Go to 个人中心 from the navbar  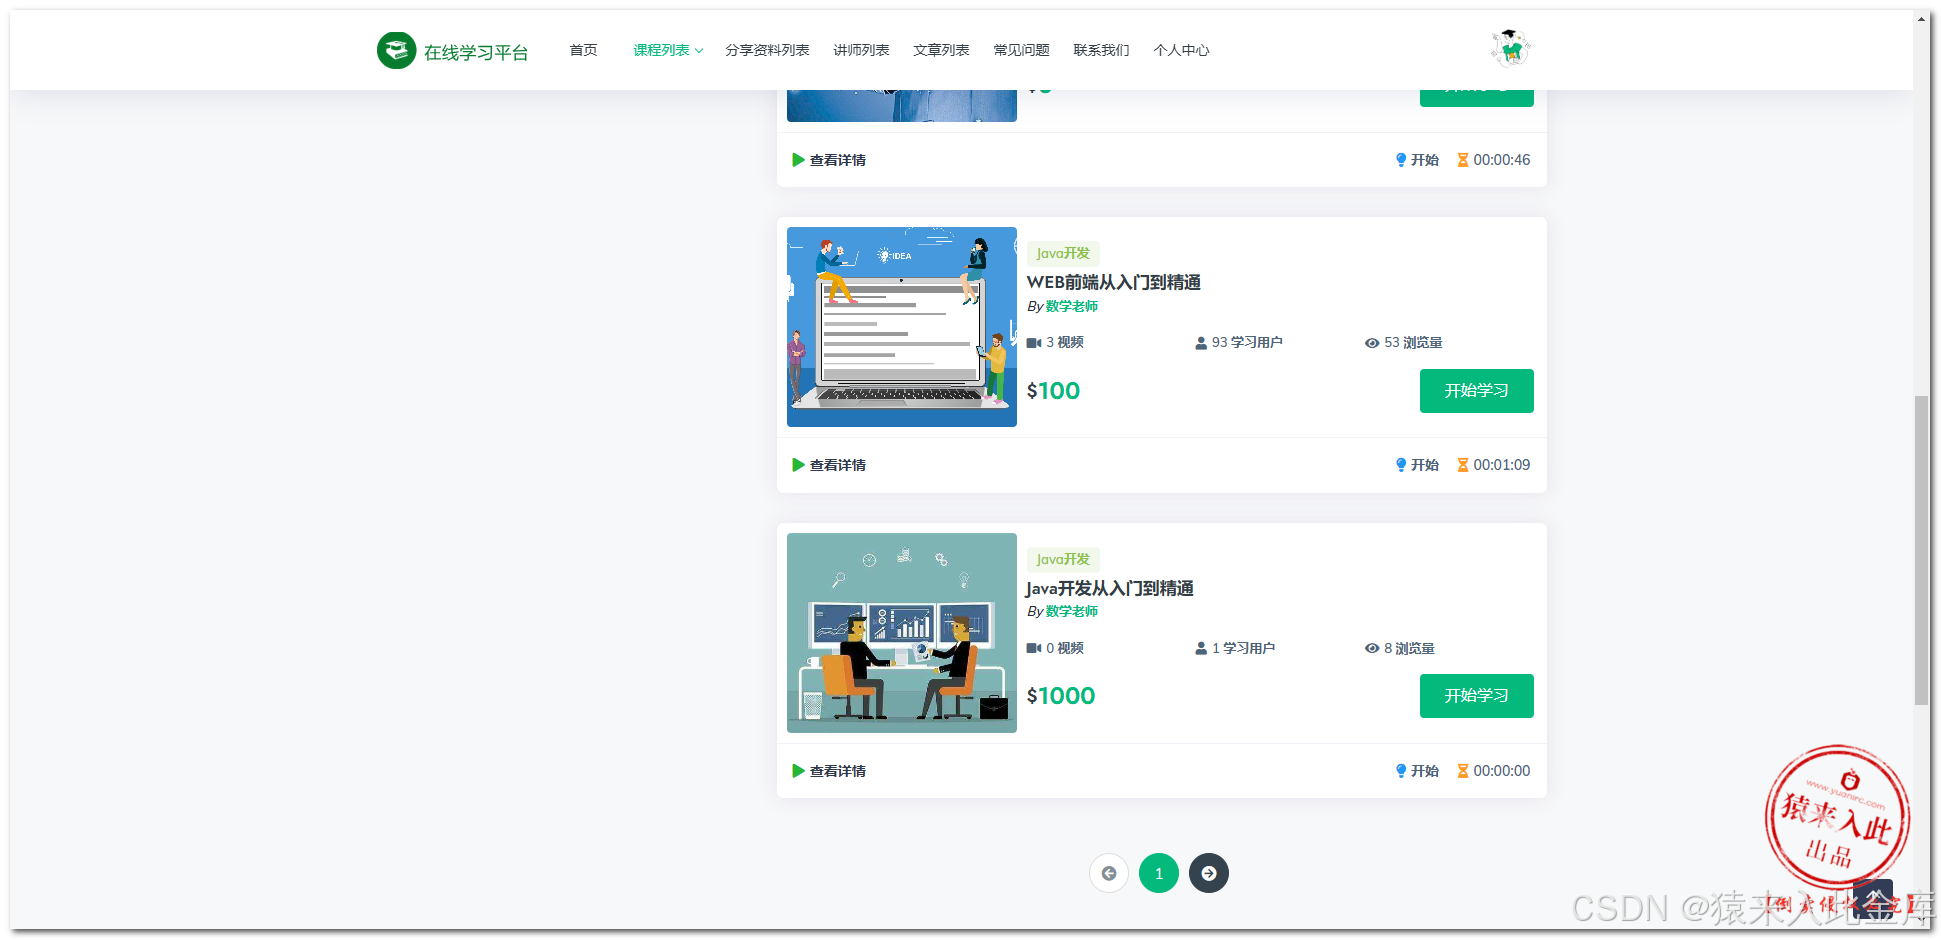point(1181,49)
